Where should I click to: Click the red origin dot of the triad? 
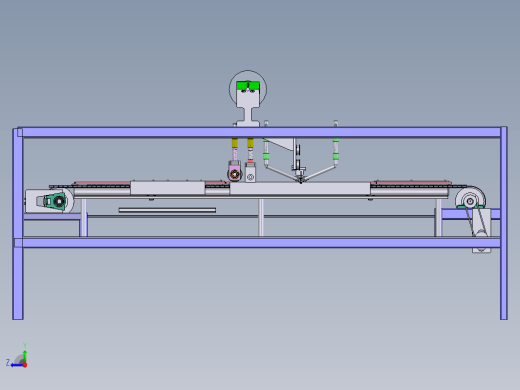25,365
